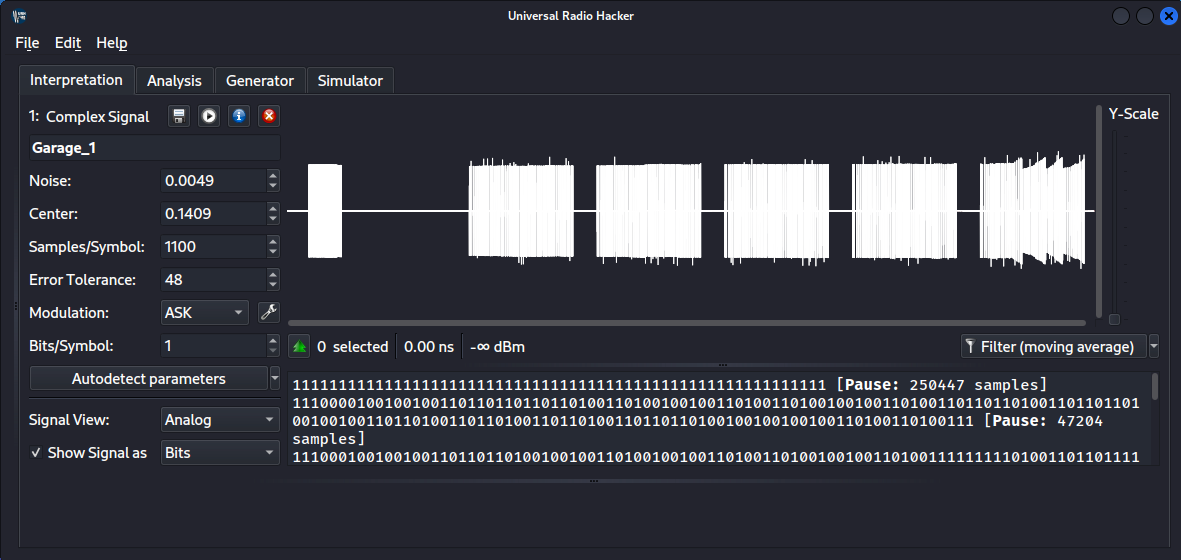Replay the signal with the play icon

coord(209,117)
